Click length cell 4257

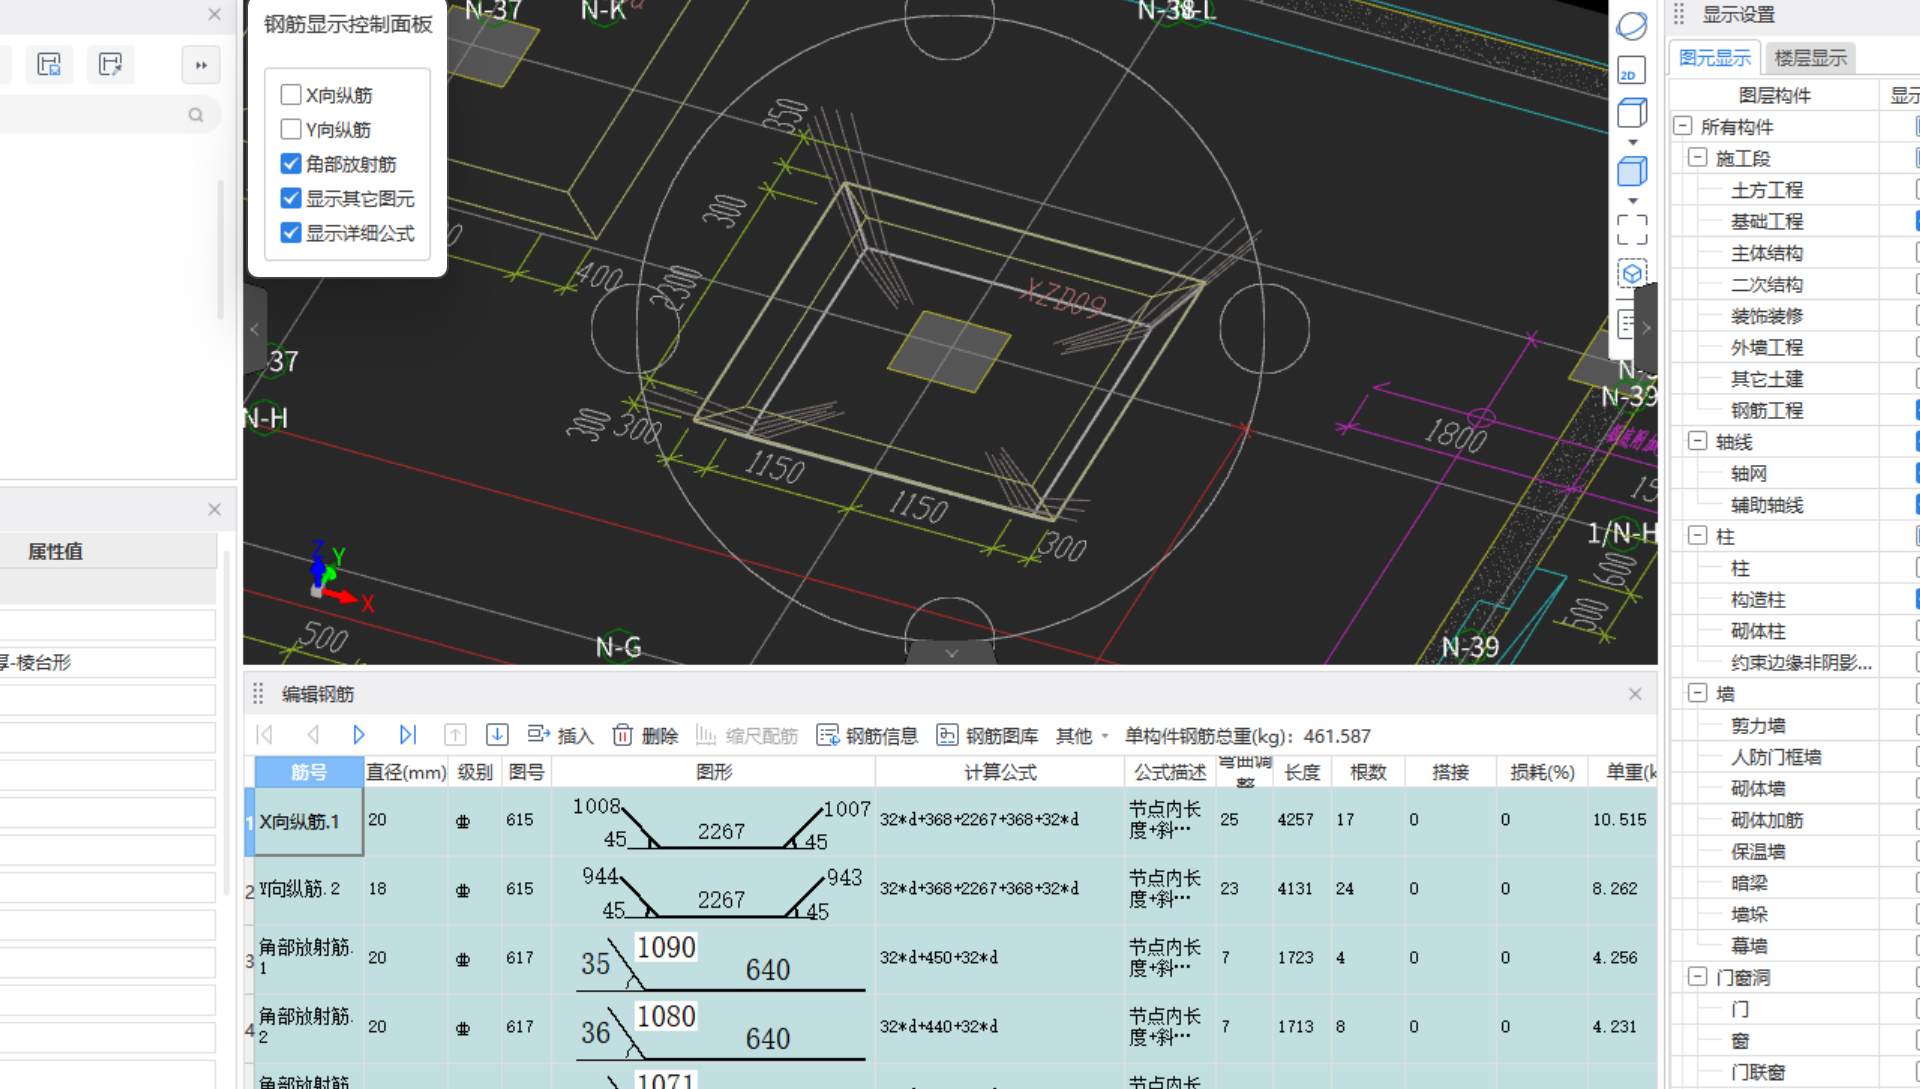point(1301,820)
